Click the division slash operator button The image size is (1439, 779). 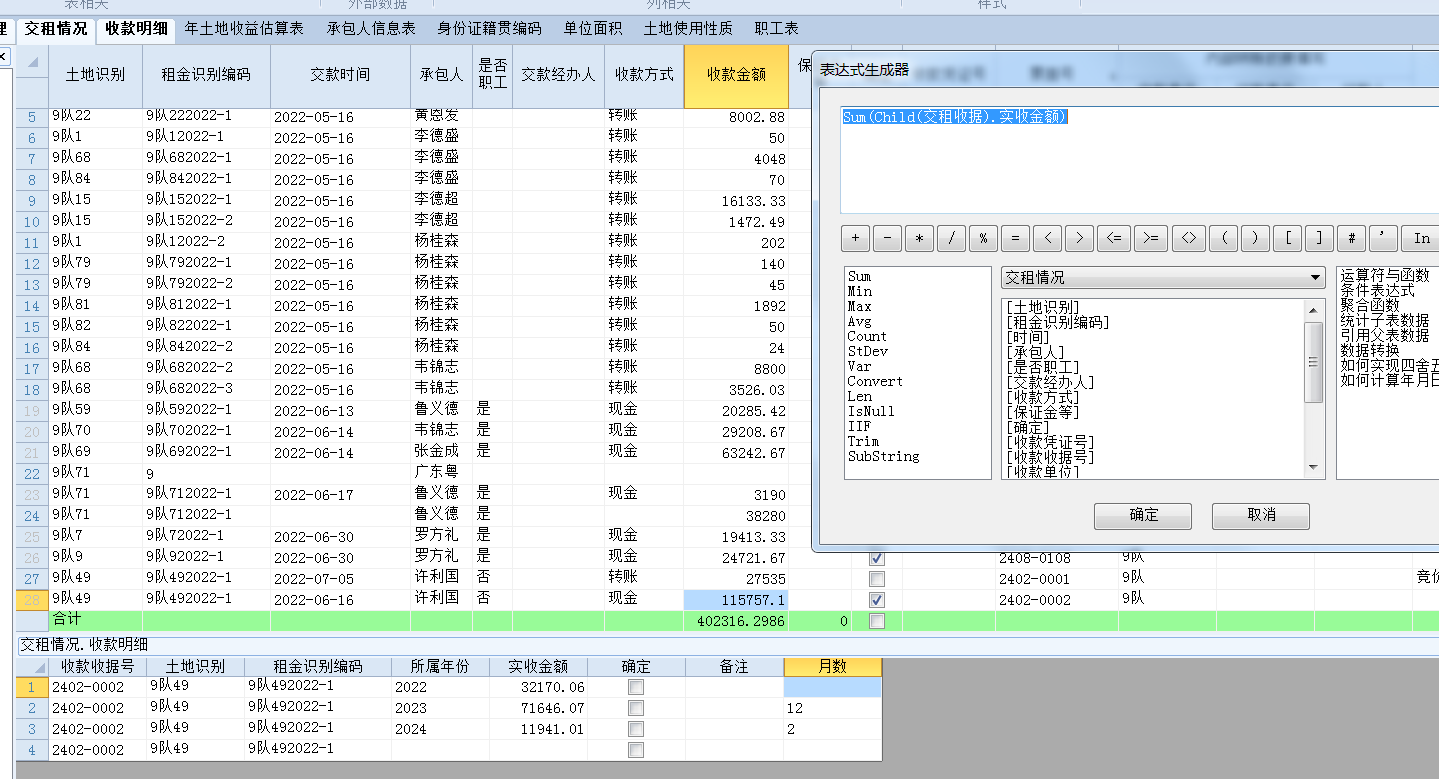pos(951,238)
